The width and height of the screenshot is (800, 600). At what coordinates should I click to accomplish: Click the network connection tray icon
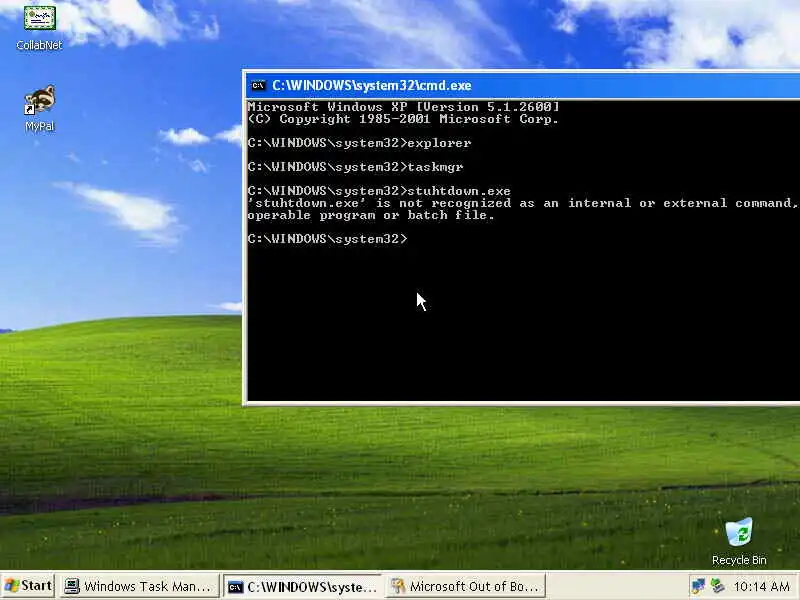pos(697,586)
